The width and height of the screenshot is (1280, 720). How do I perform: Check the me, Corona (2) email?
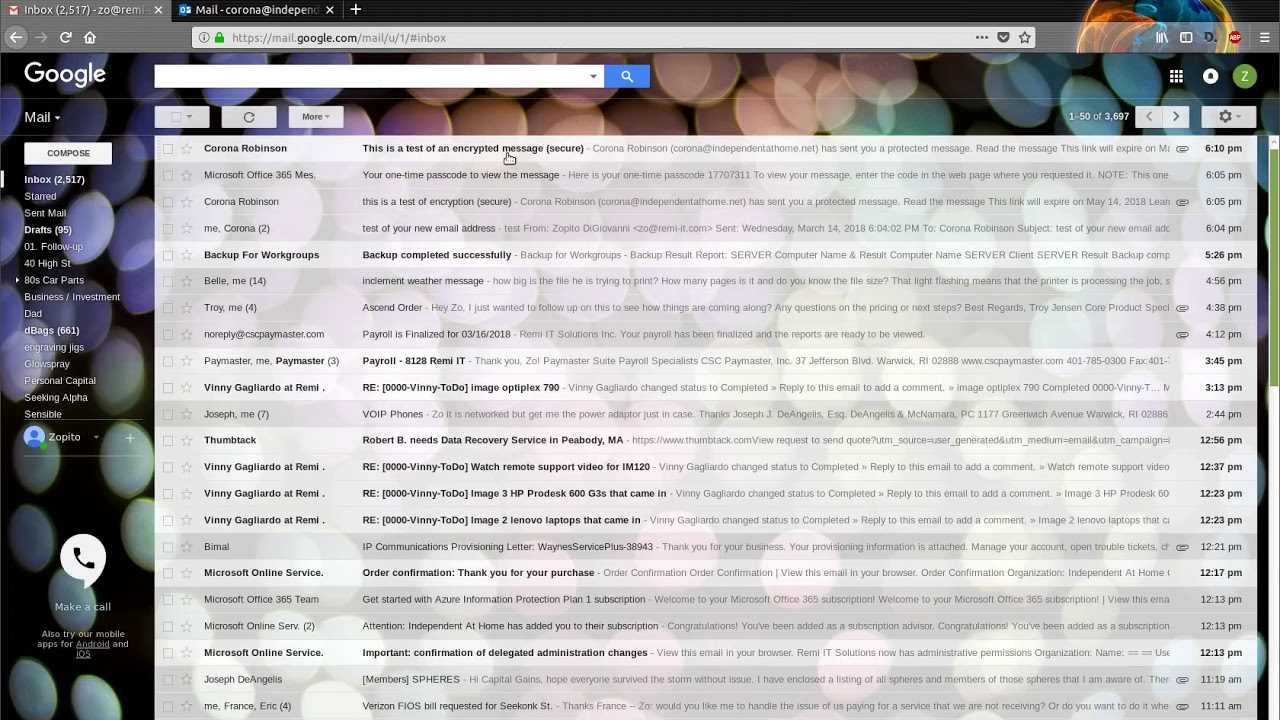[x=168, y=228]
